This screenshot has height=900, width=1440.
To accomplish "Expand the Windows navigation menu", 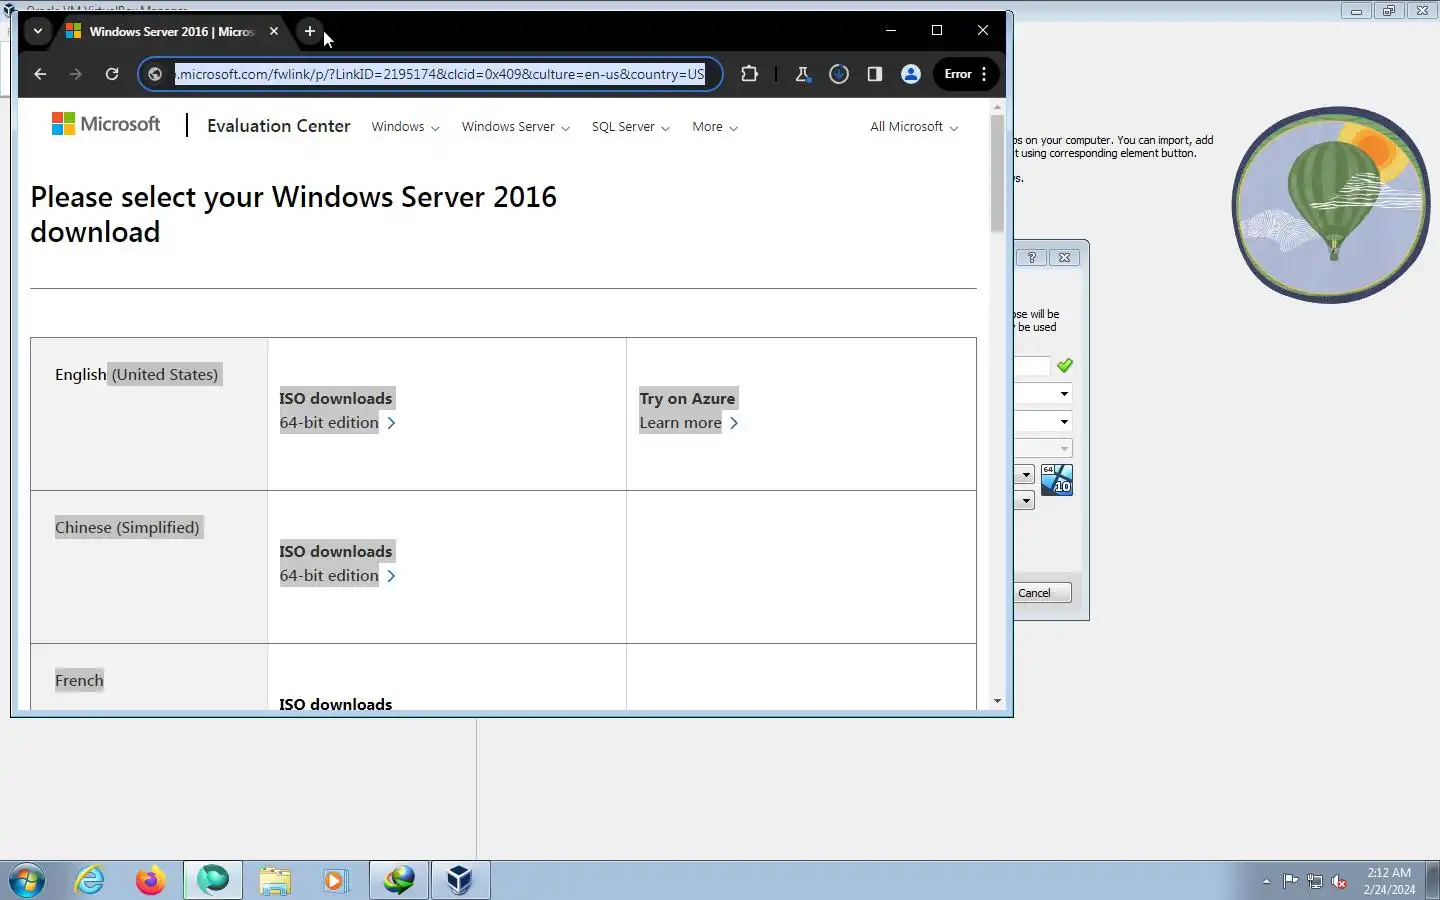I will click(x=405, y=127).
